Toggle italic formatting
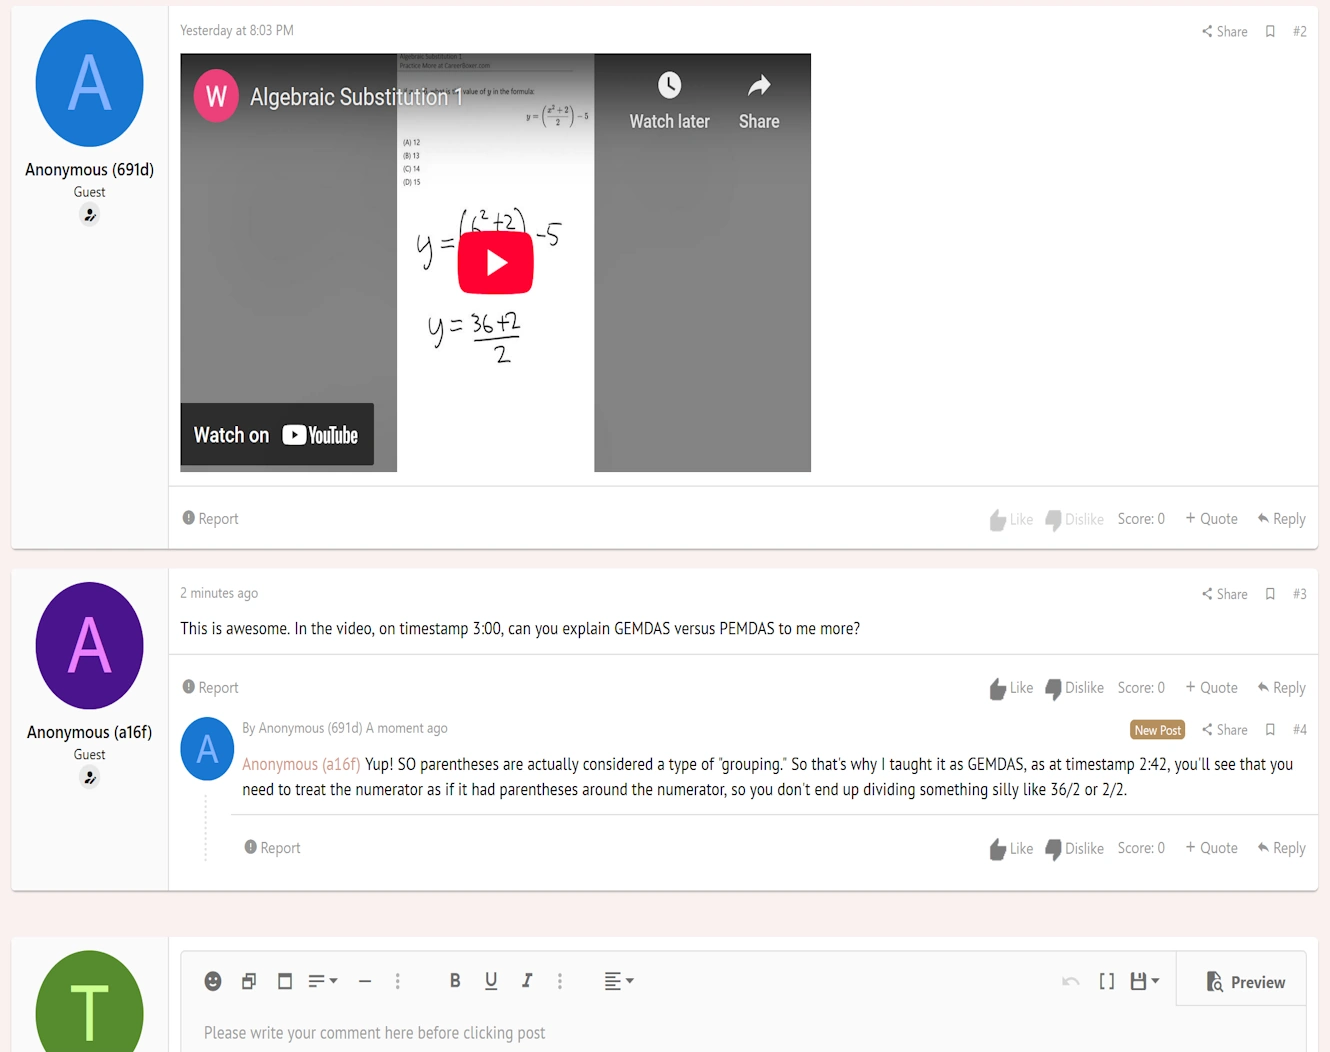Viewport: 1330px width, 1052px height. tap(527, 981)
